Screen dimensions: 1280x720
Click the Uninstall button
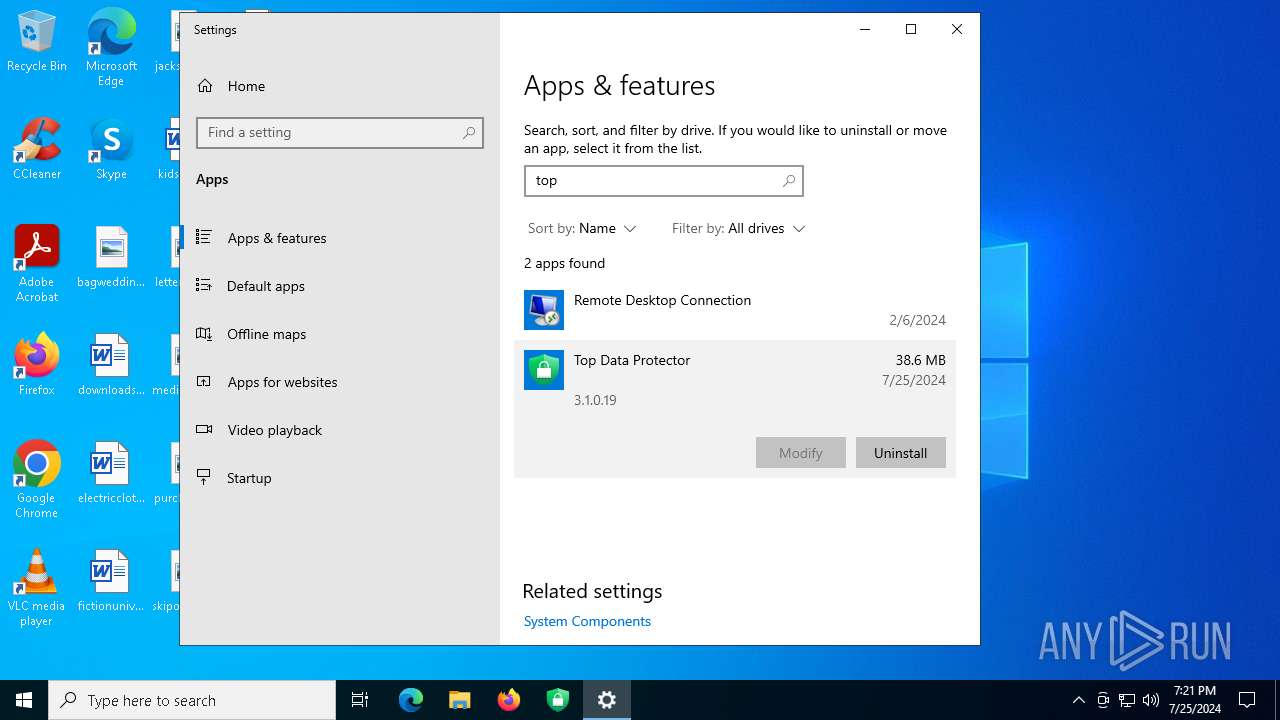pos(900,453)
